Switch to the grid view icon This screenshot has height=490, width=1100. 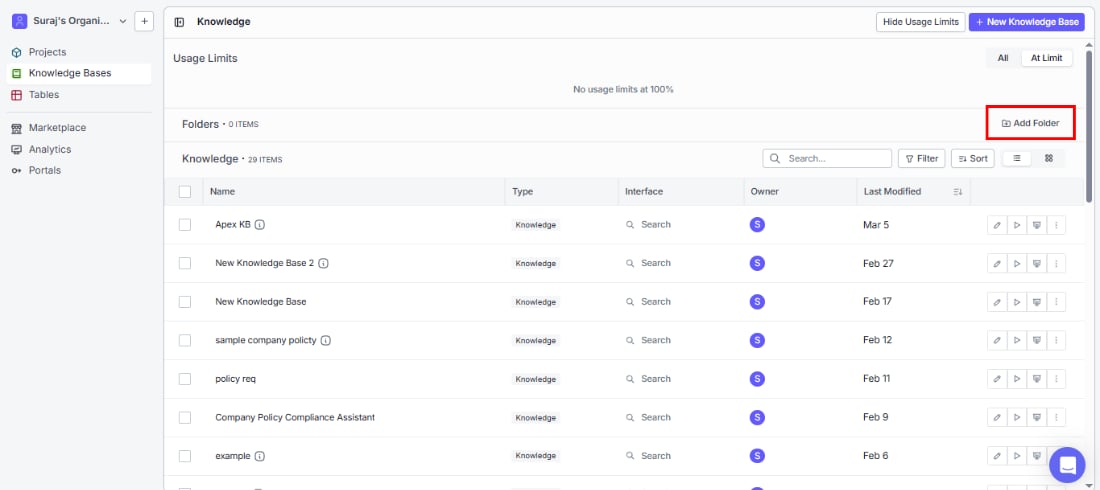click(x=1049, y=159)
